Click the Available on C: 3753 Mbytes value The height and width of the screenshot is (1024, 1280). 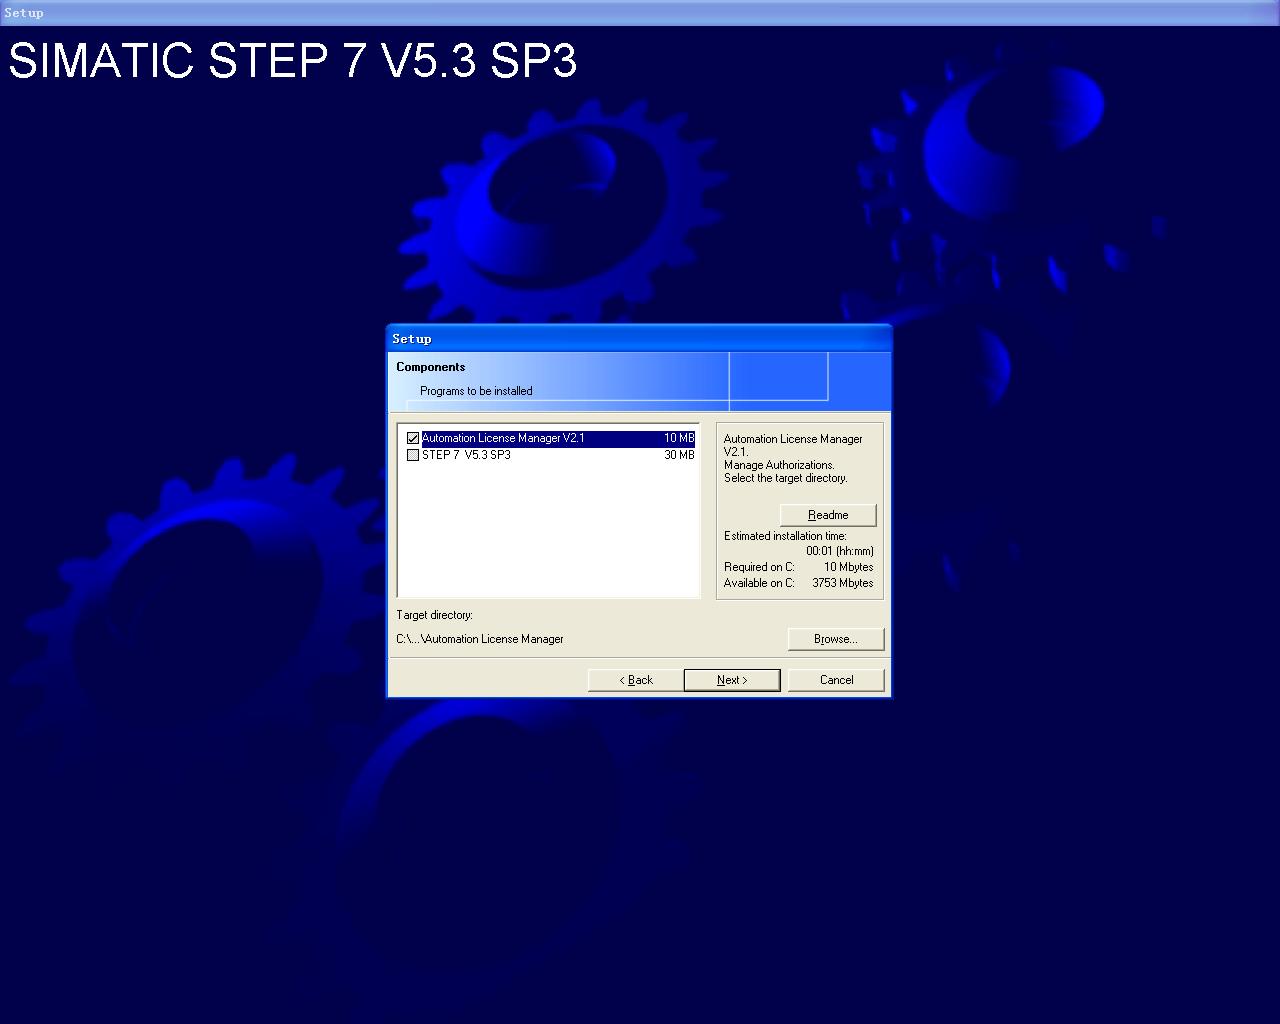(843, 583)
